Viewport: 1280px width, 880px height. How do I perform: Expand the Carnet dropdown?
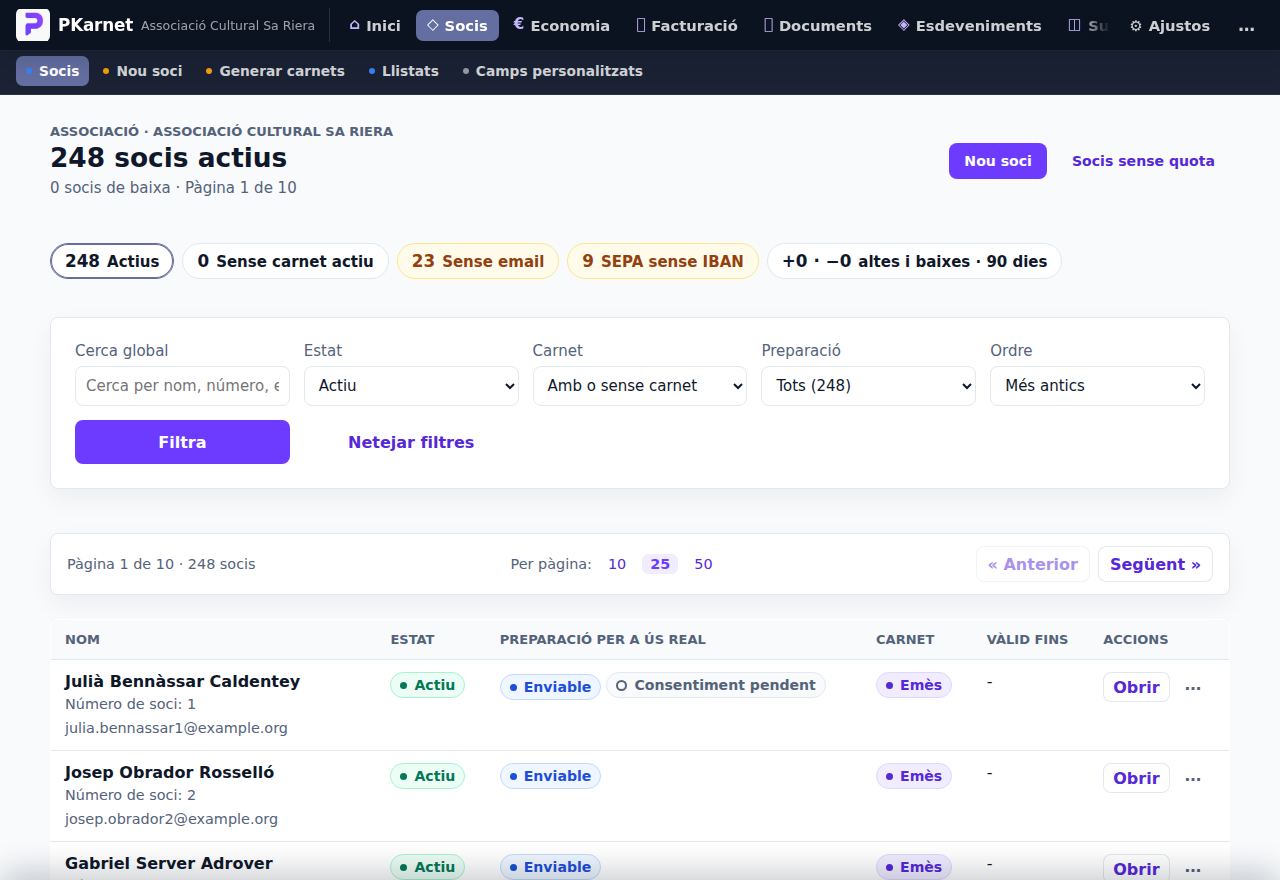pyautogui.click(x=640, y=386)
